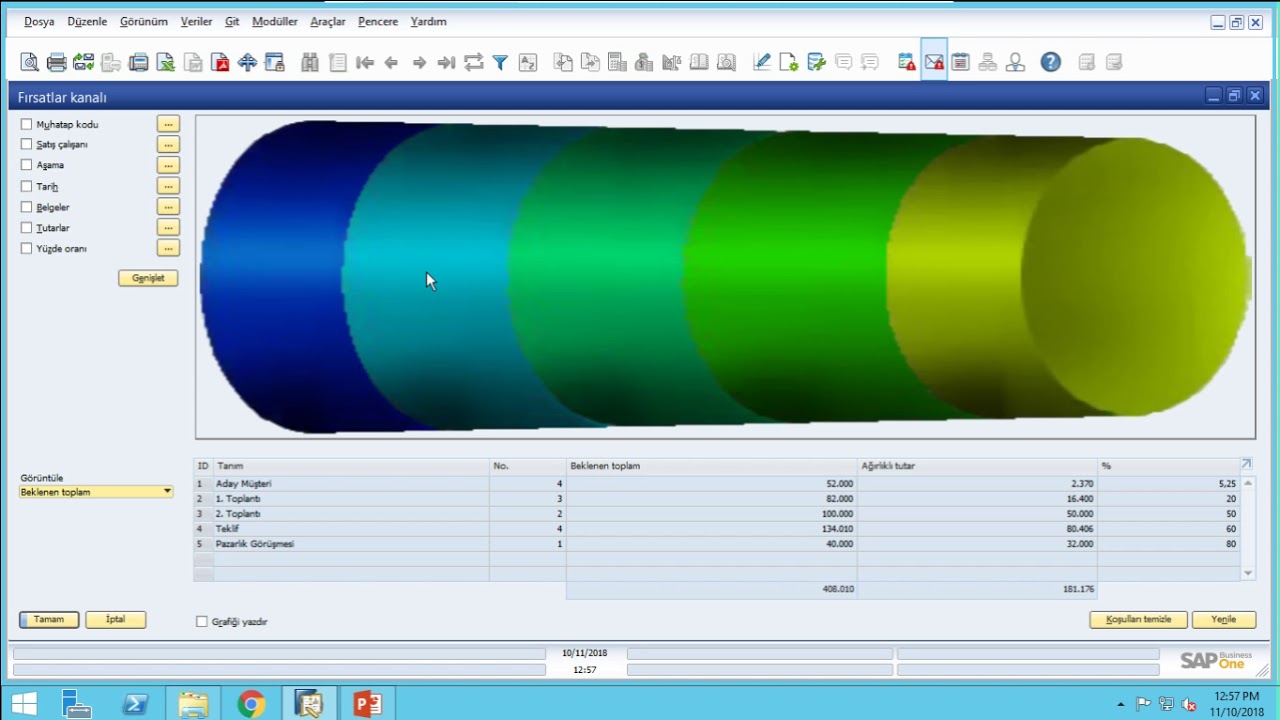This screenshot has width=1280, height=720.
Task: Open the Görünüm menu
Action: coord(144,21)
